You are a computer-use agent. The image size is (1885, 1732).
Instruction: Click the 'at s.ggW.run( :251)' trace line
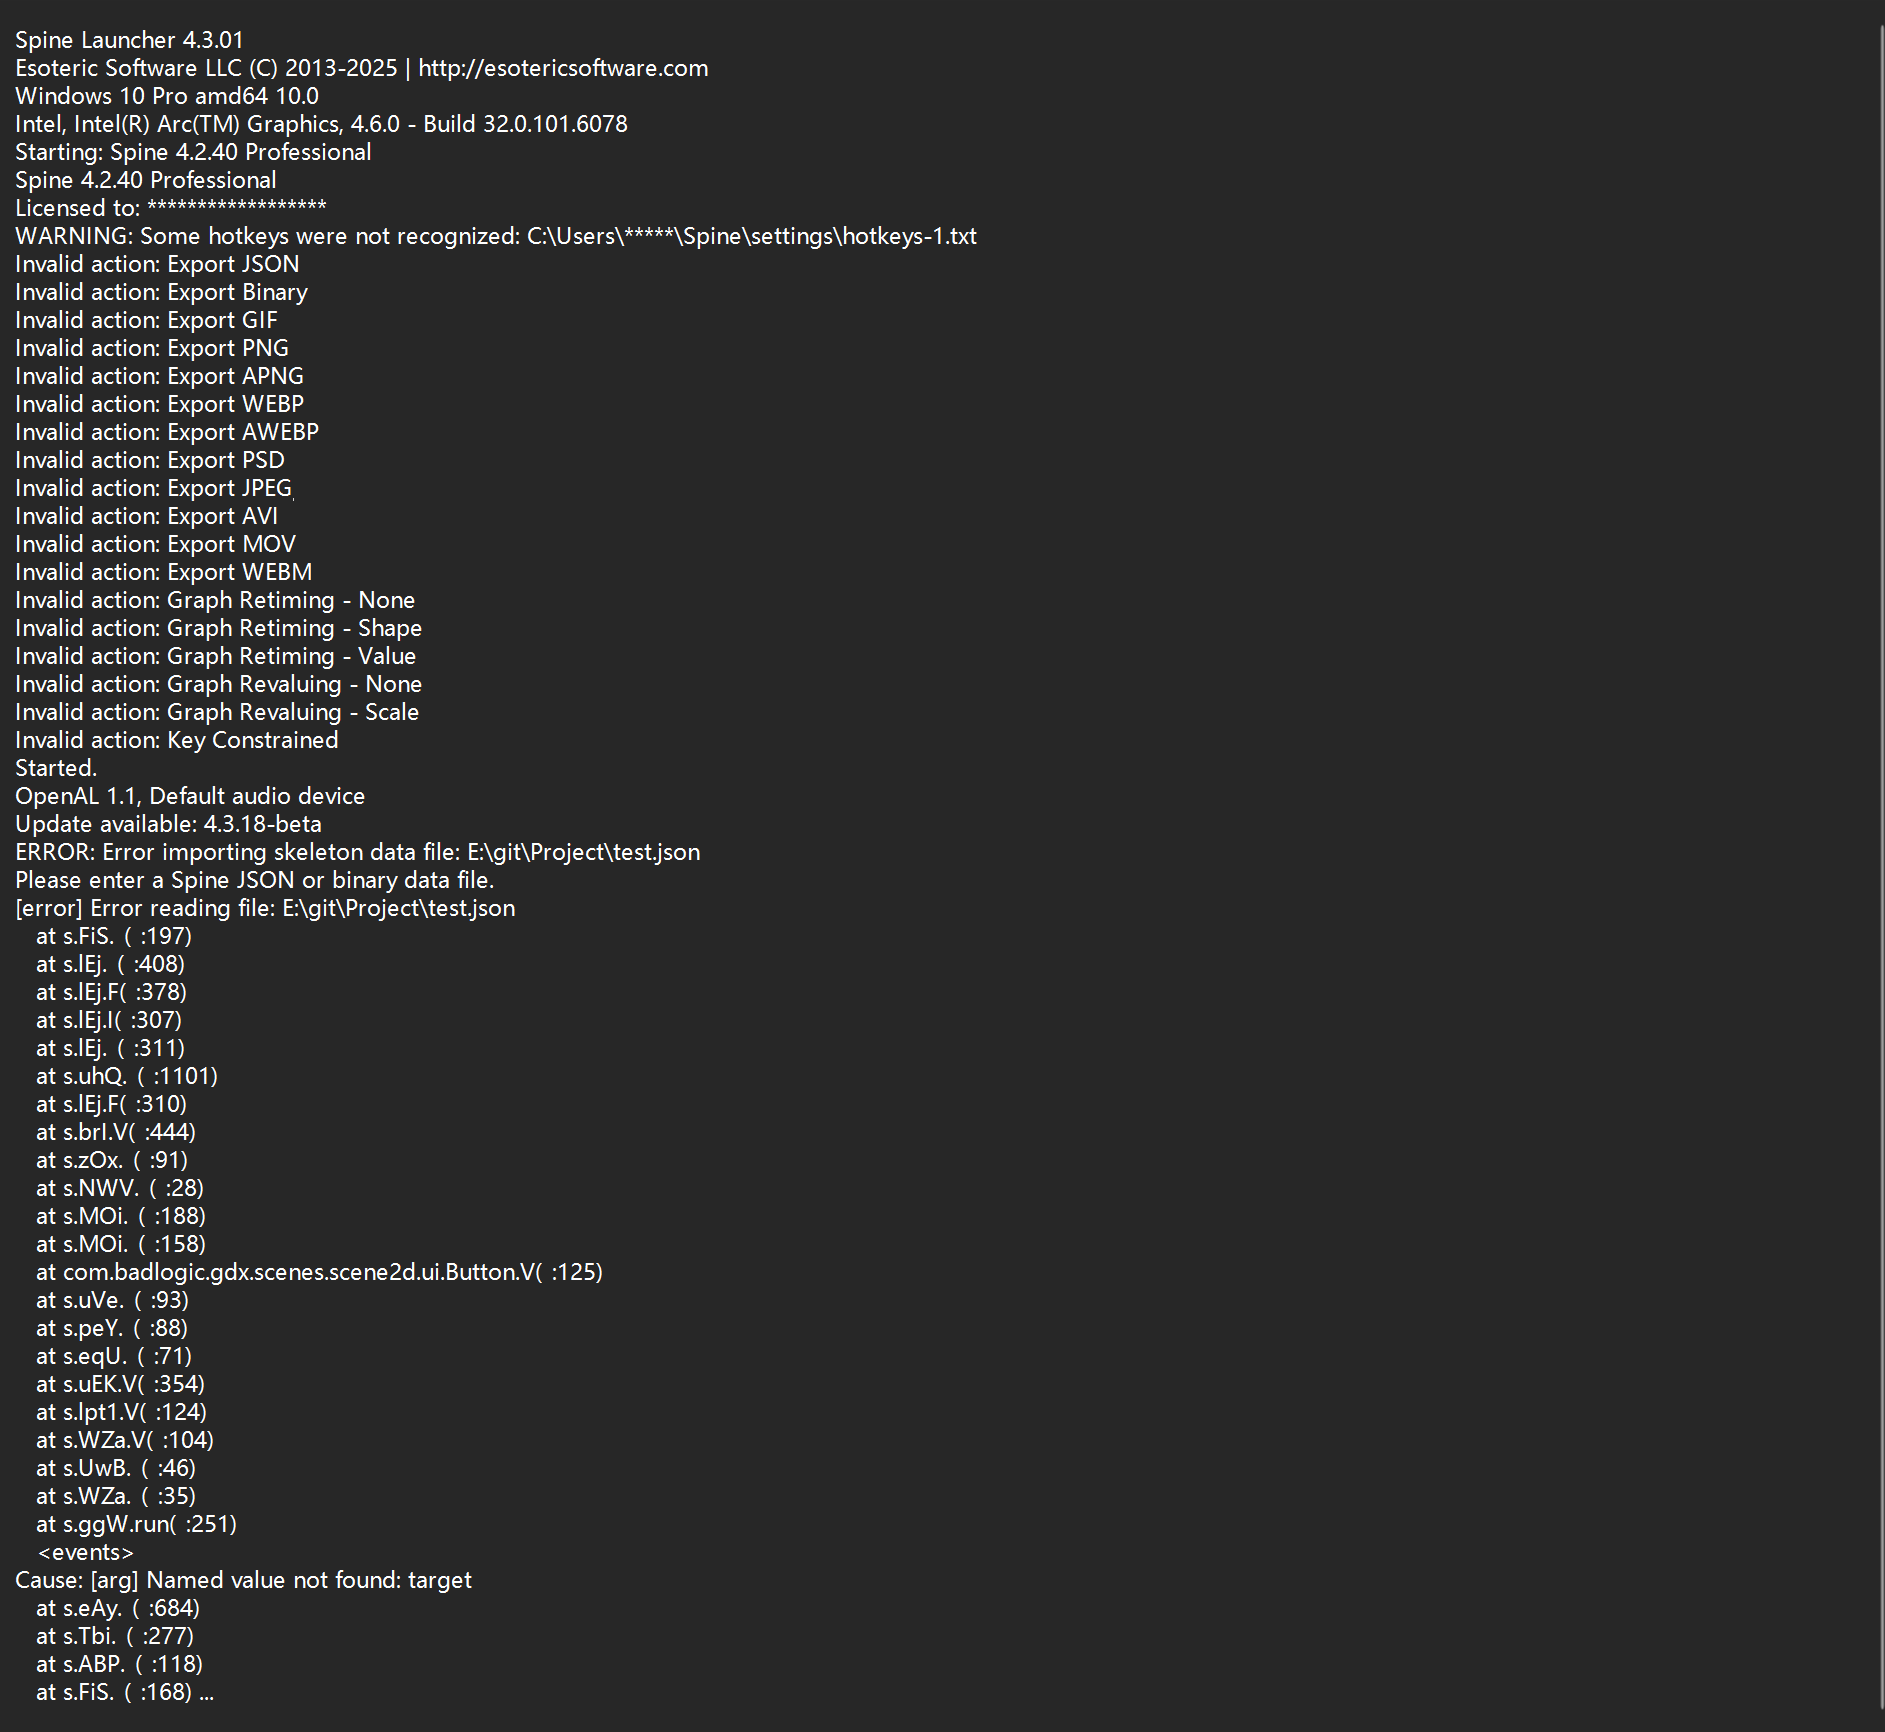tap(136, 1524)
